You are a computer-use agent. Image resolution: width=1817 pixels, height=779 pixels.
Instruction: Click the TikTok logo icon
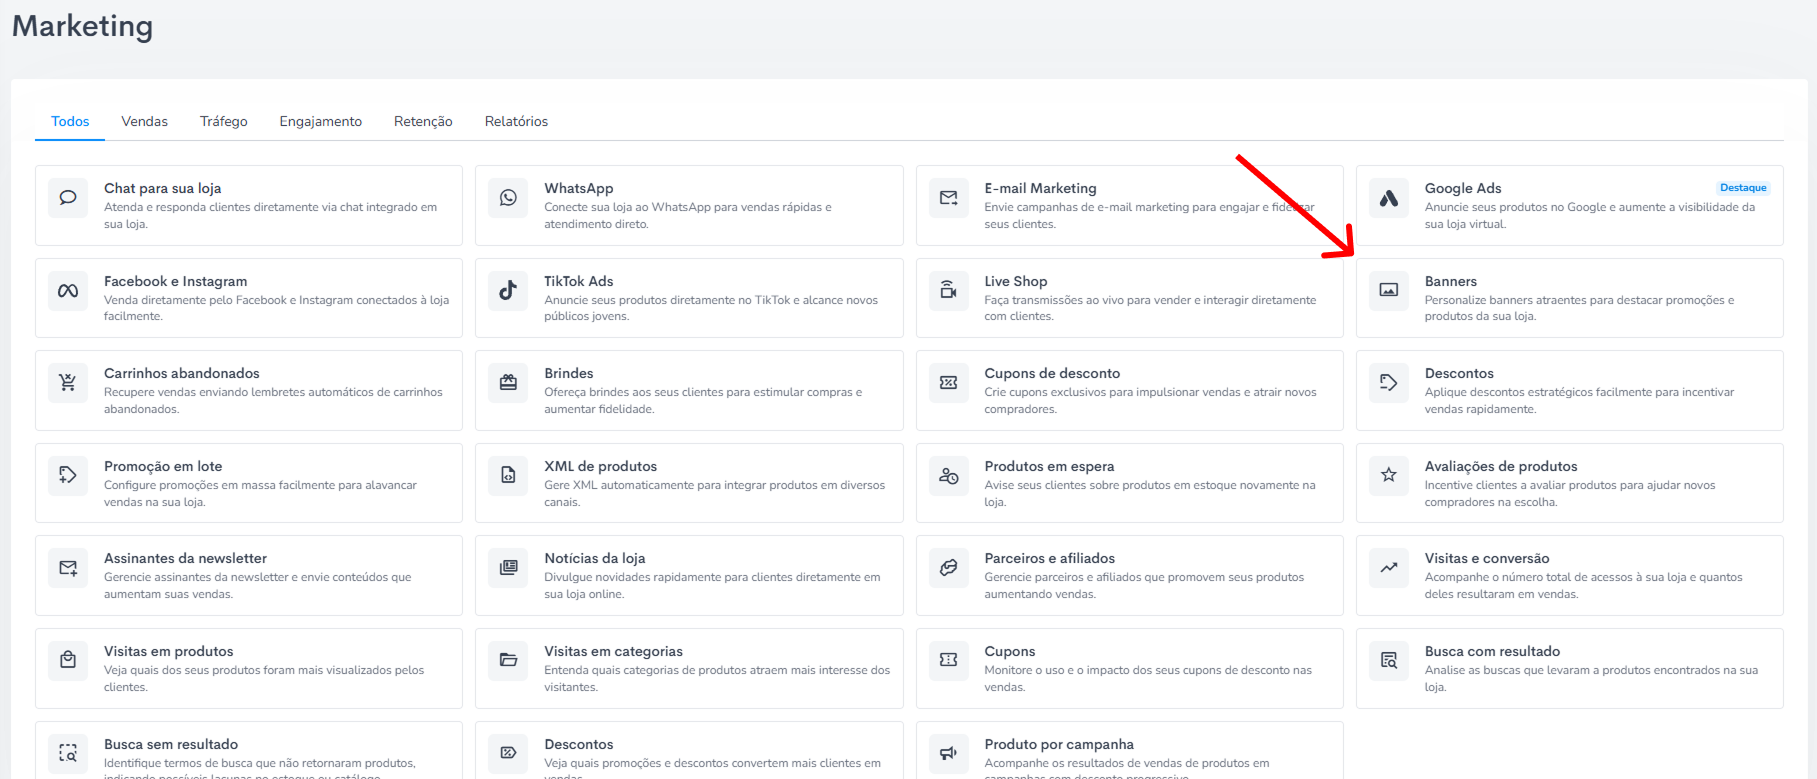(x=508, y=290)
